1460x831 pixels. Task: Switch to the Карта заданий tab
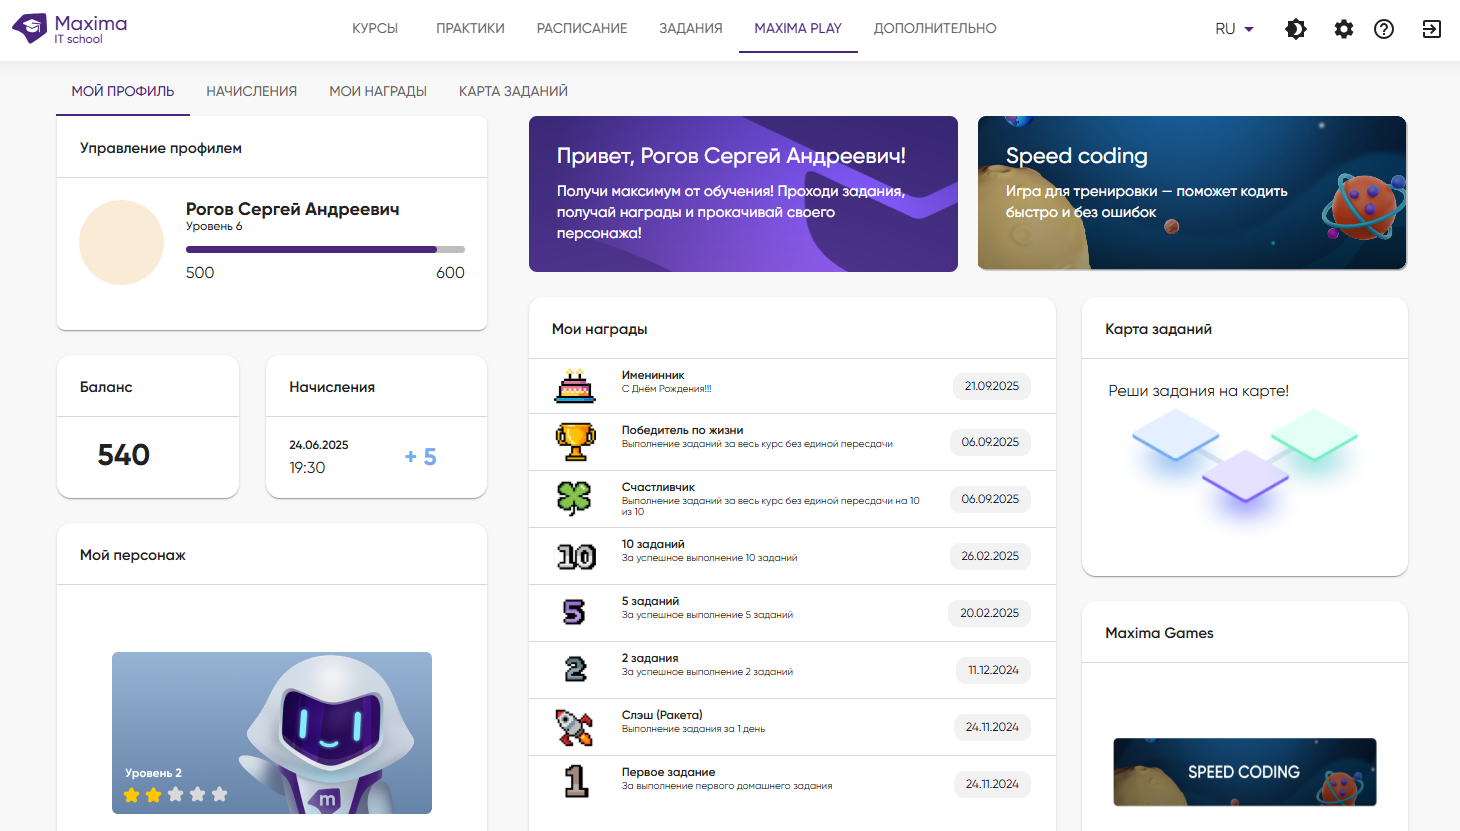click(513, 91)
